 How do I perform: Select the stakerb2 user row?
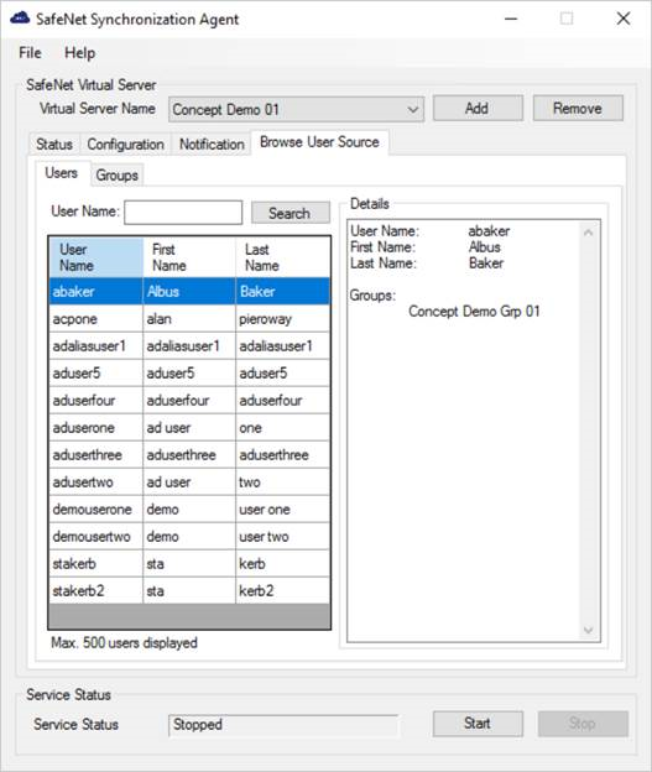click(x=95, y=590)
